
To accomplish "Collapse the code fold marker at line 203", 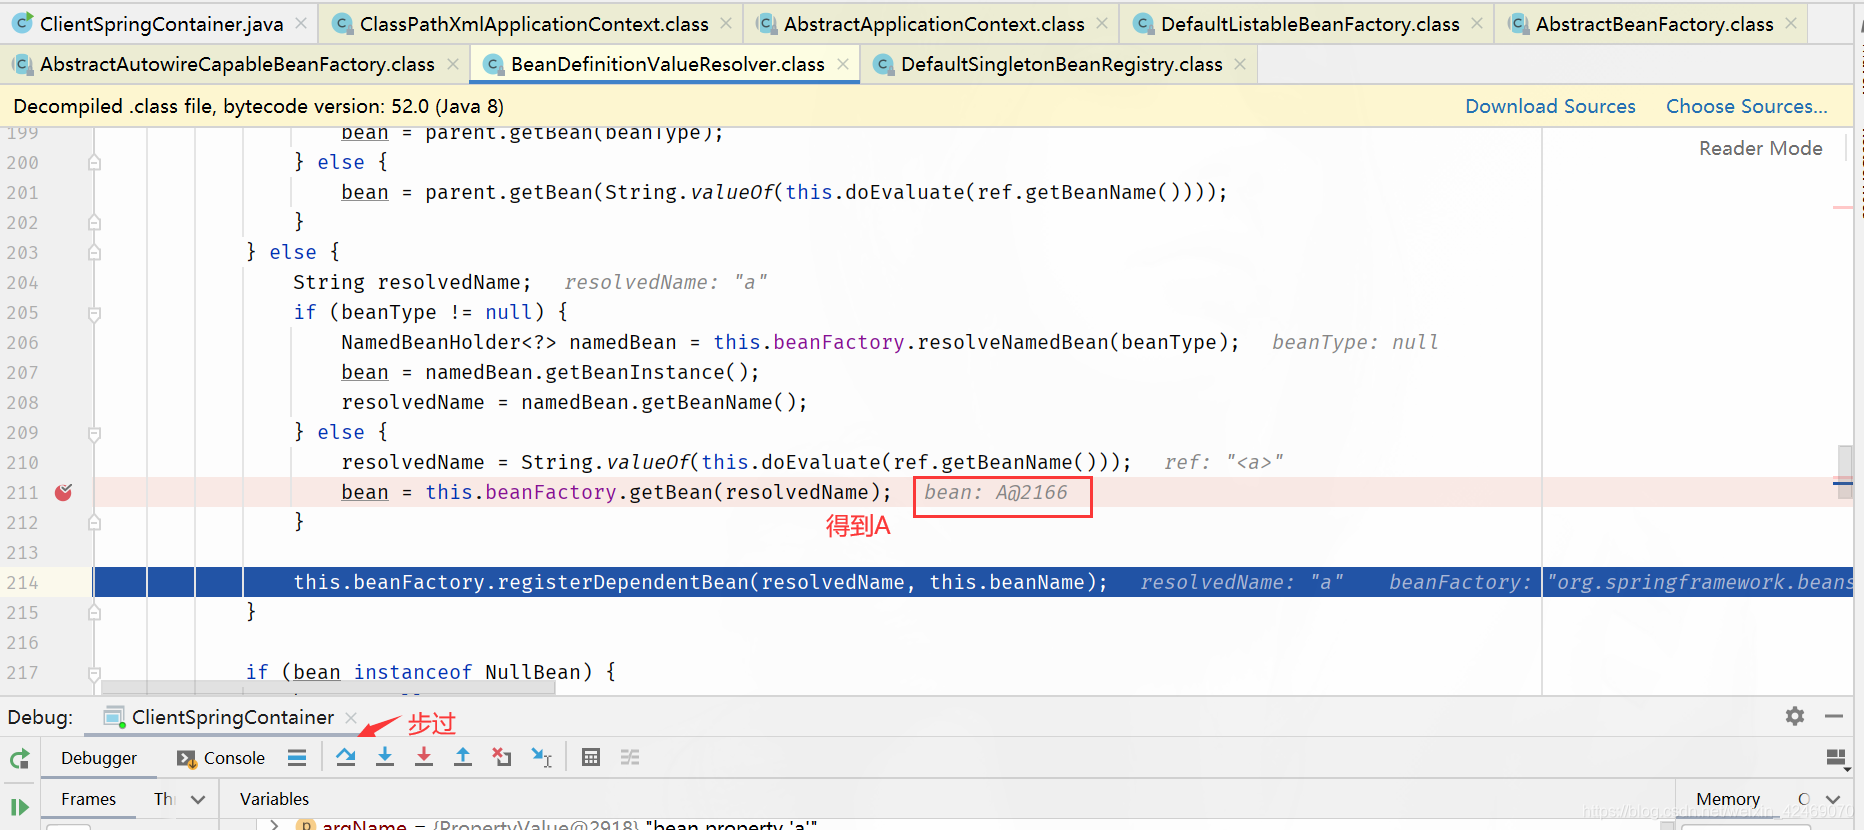I will pyautogui.click(x=94, y=253).
